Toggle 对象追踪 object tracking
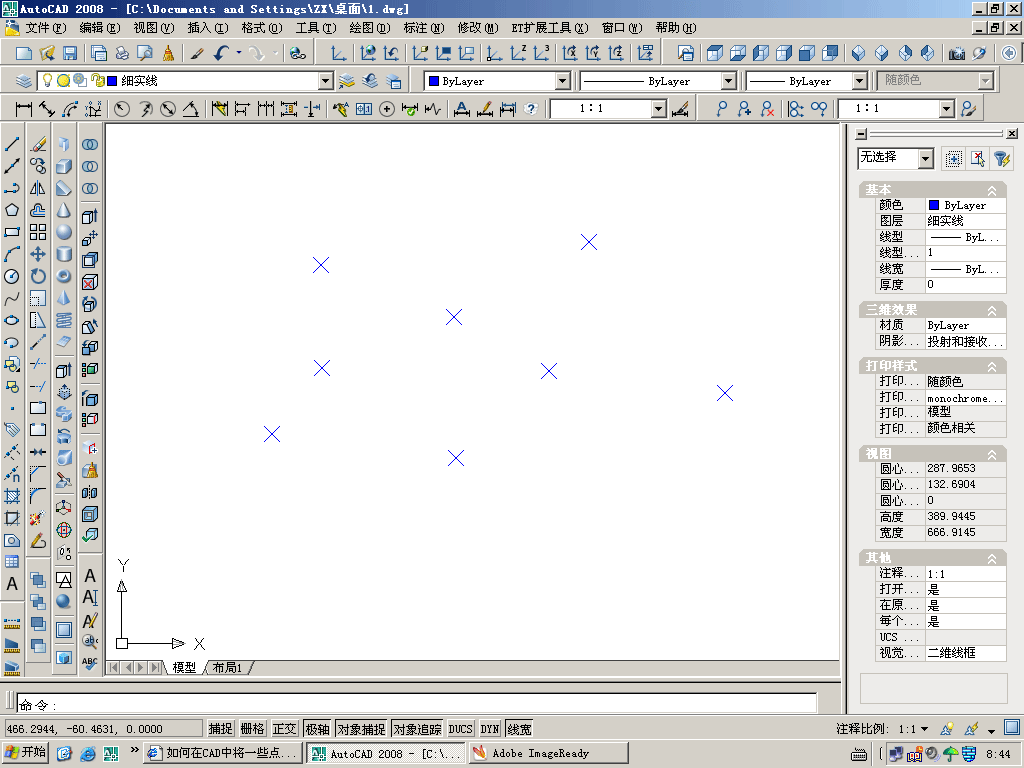Screen dimensions: 1024x768 tap(417, 729)
